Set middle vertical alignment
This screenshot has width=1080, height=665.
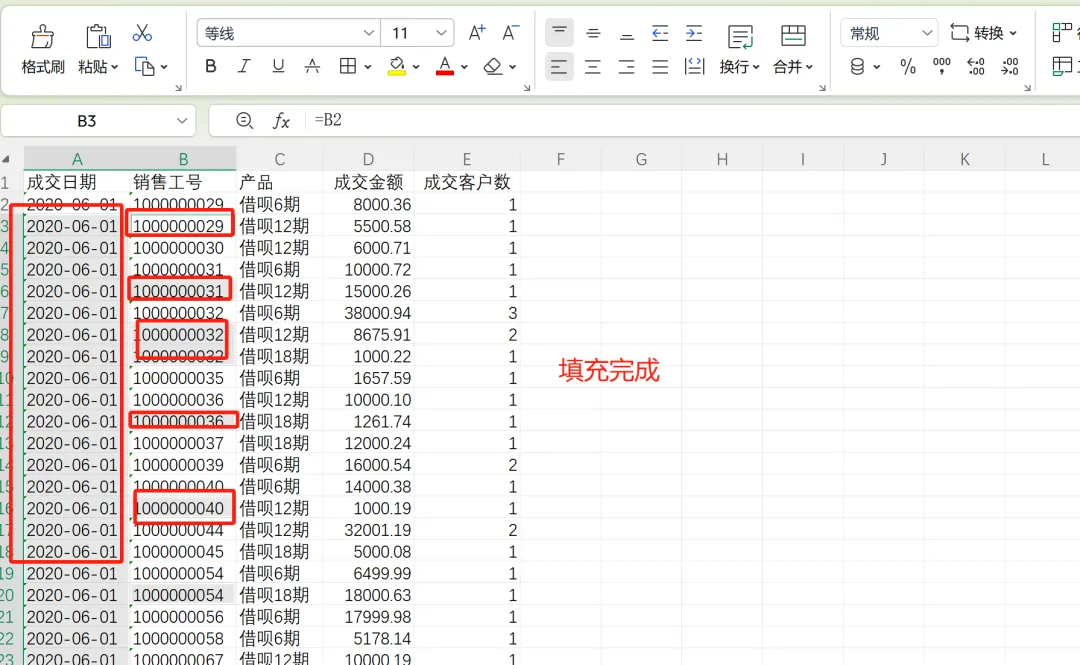point(593,32)
